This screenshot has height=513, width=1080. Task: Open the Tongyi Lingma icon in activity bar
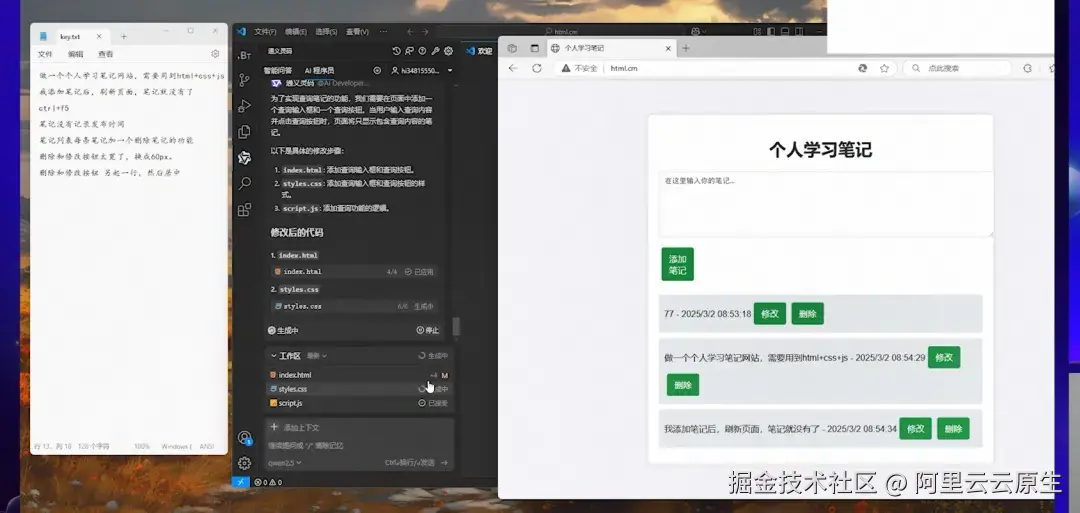click(x=244, y=158)
